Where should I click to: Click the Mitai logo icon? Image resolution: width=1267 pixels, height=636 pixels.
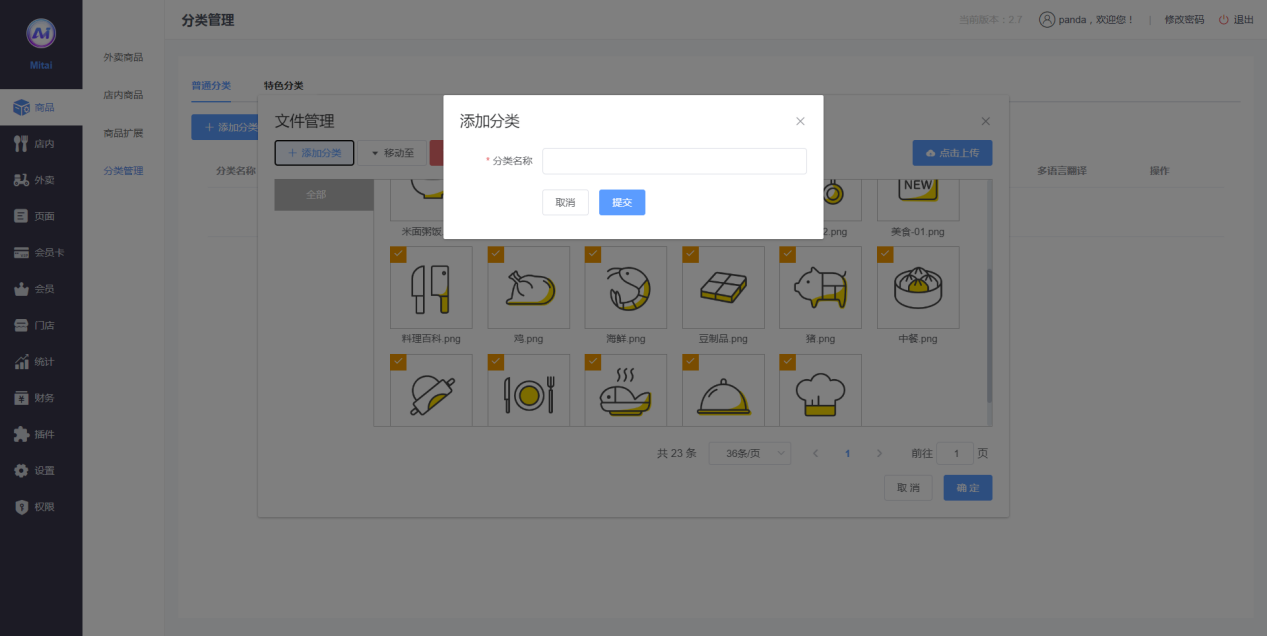[41, 34]
